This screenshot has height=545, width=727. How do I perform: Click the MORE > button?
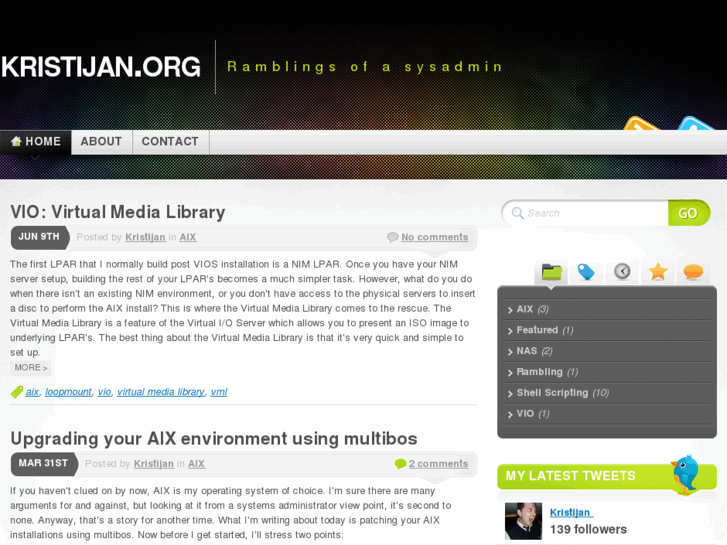(x=31, y=367)
